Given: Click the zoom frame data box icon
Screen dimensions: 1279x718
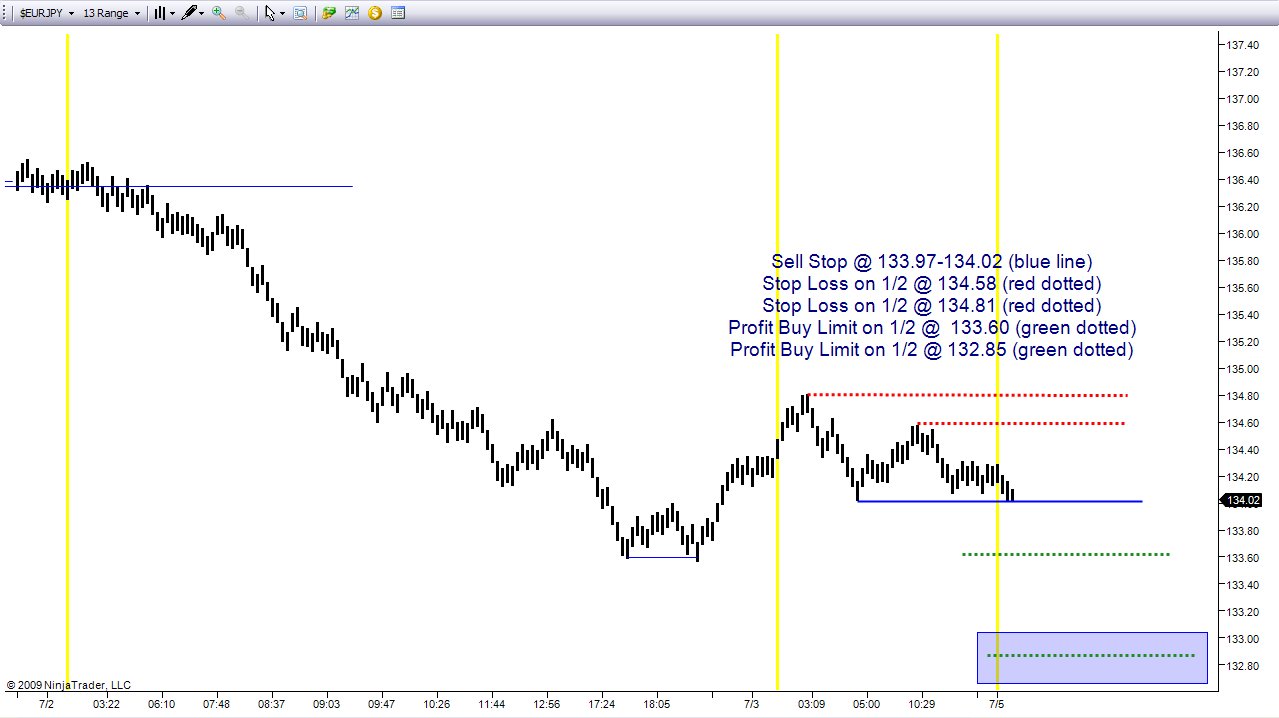Looking at the screenshot, I should point(300,13).
